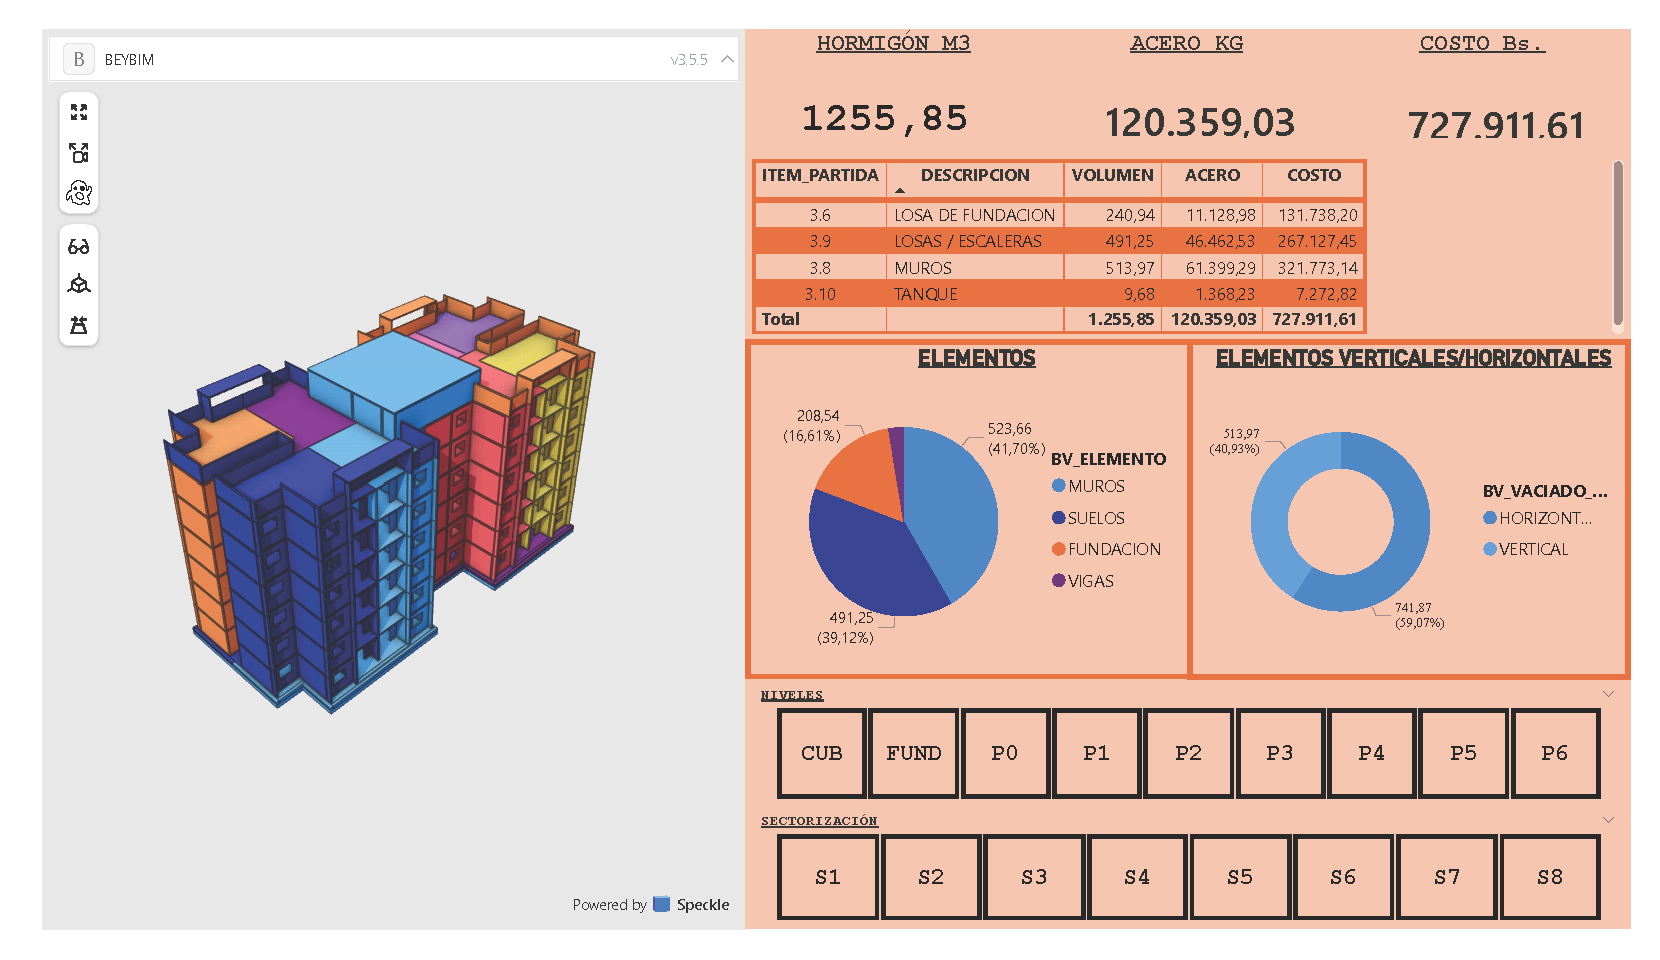Select sector S2 button

pyautogui.click(x=931, y=877)
